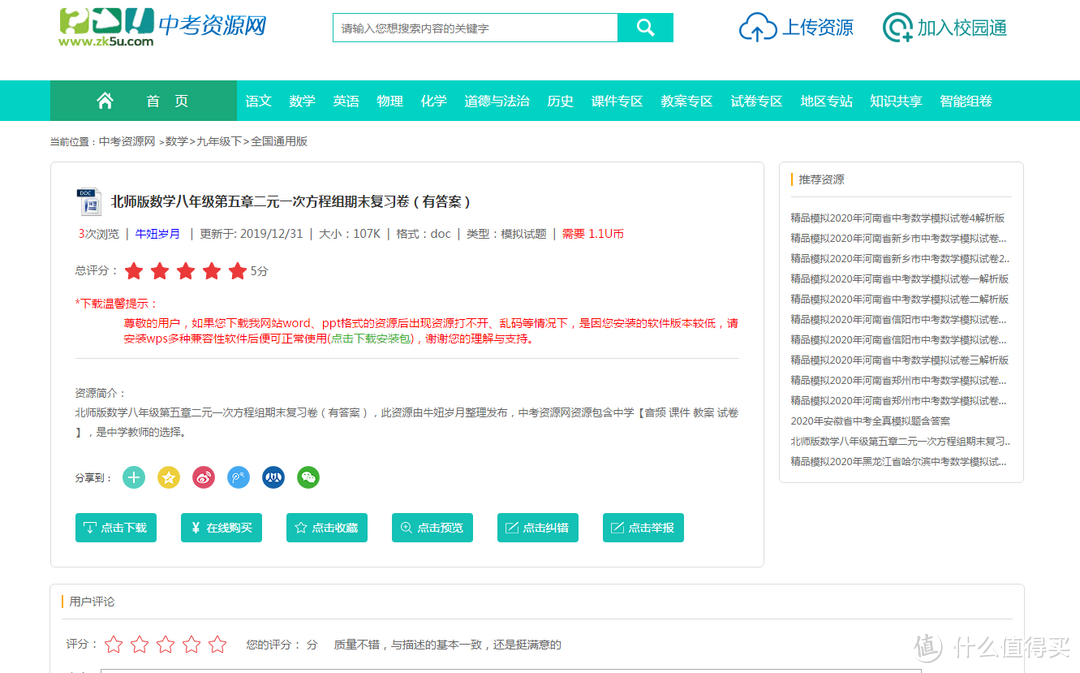The image size is (1080, 673).
Task: Open the 英语 menu item
Action: (346, 101)
